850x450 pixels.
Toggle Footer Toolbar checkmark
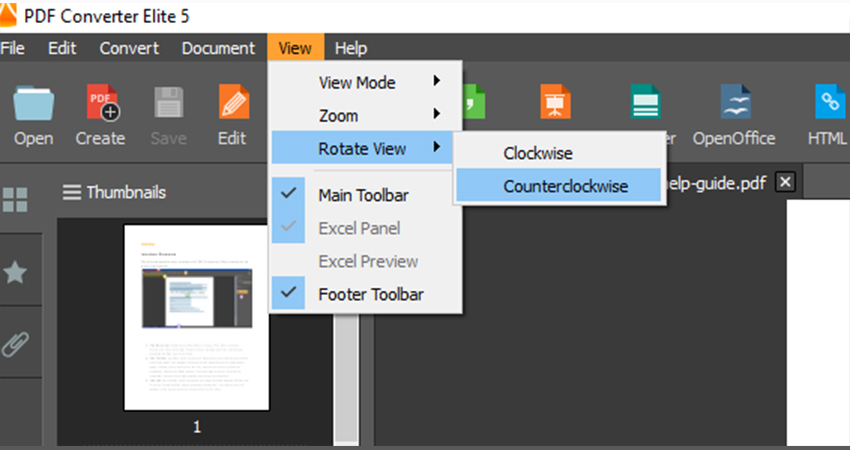288,294
